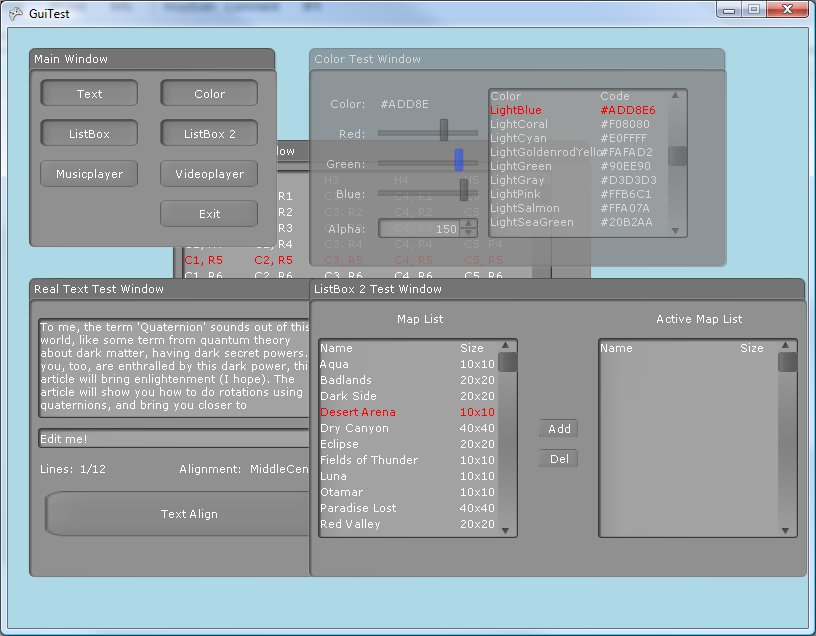Click the down arrow of Active Map List scrollbar
This screenshot has width=816, height=636.
787,530
